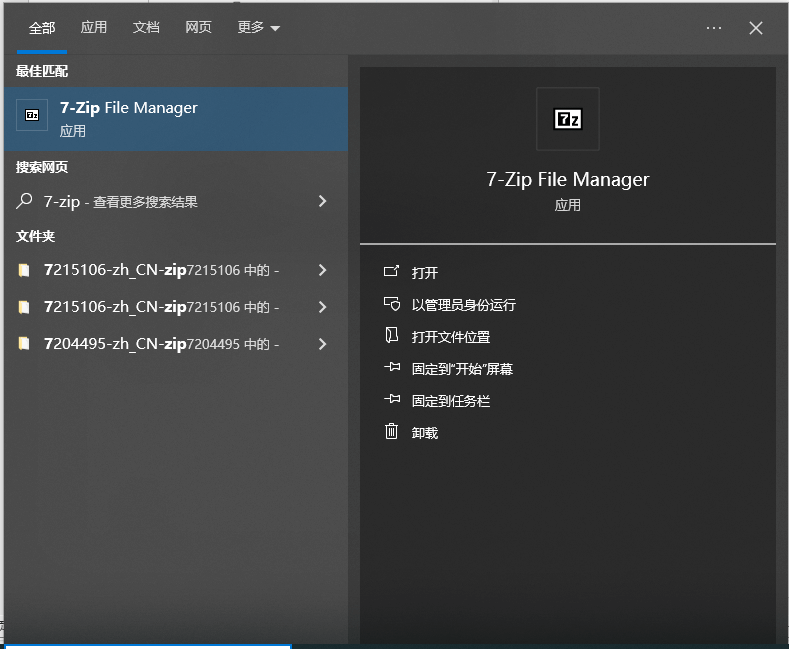Viewport: 789px width, 649px height.
Task: Expand the first 7215106-zh_CN-zip folder chevron
Action: (x=323, y=270)
